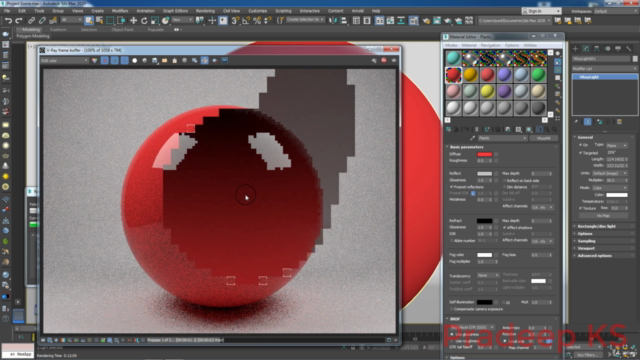Open the Display tab icon in command panel

pos(618,49)
